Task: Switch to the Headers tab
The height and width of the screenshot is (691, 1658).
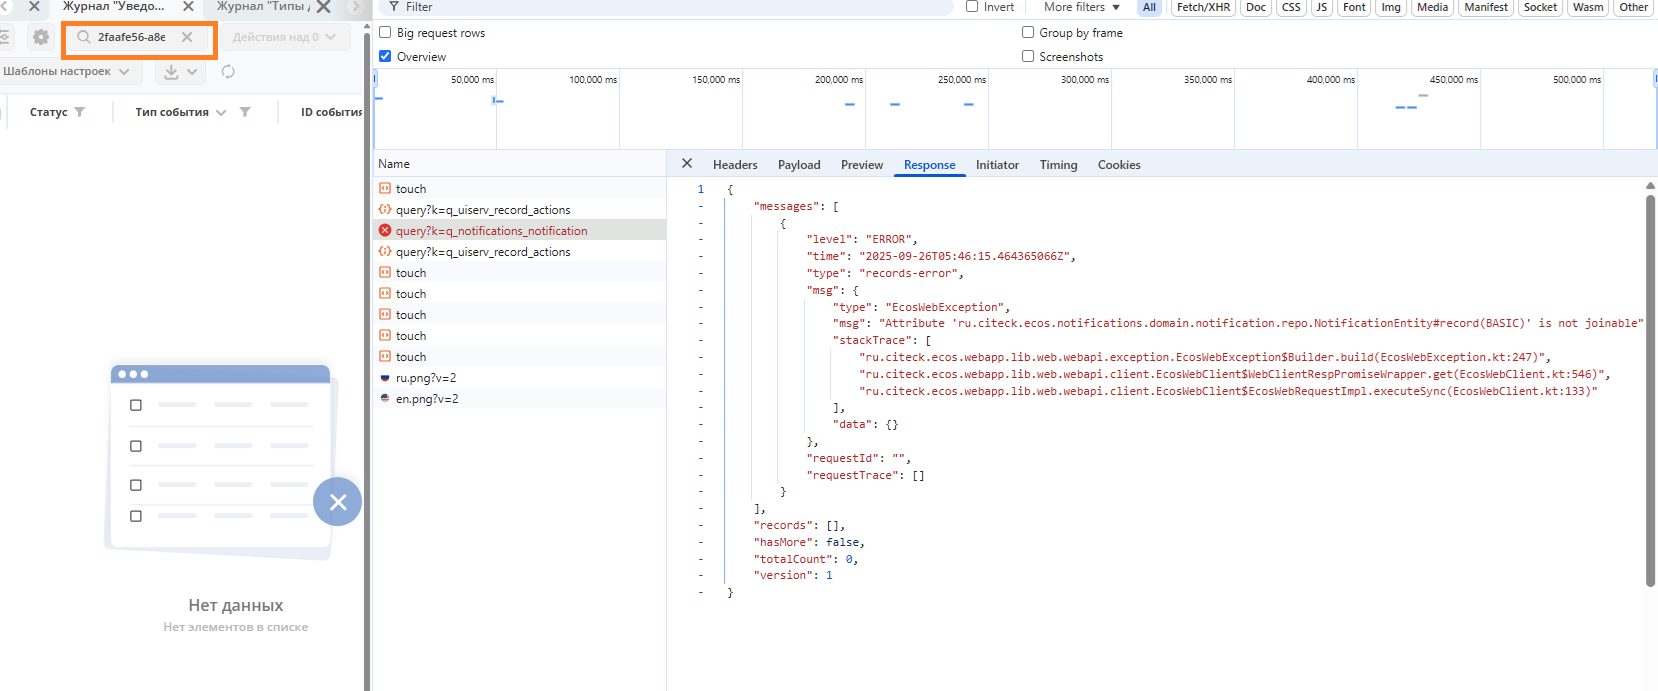Action: (735, 165)
